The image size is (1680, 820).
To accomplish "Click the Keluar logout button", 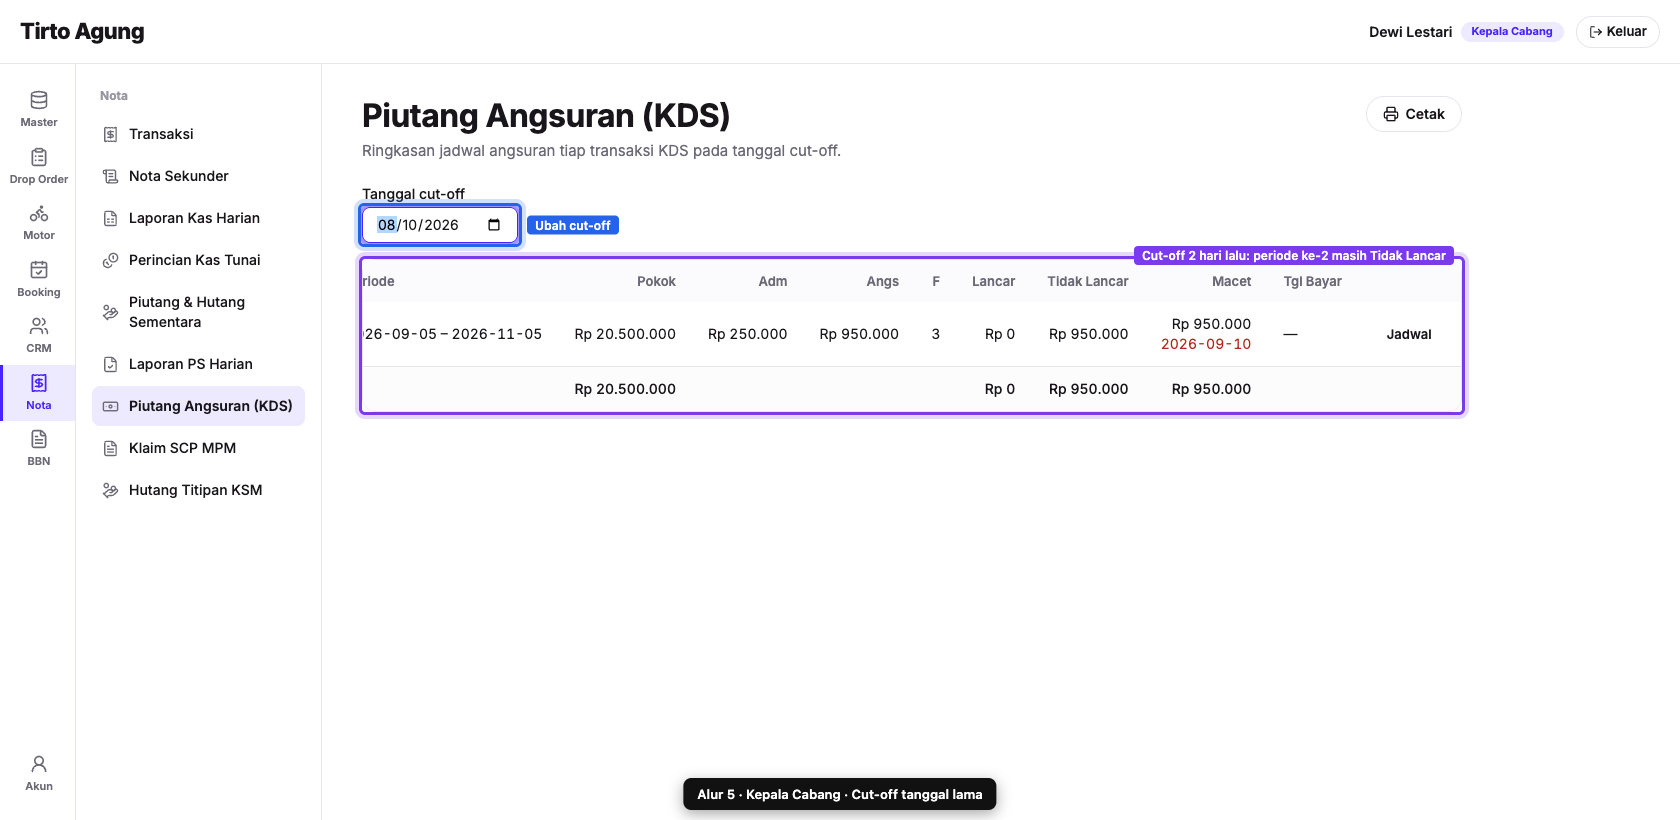I will (x=1617, y=32).
